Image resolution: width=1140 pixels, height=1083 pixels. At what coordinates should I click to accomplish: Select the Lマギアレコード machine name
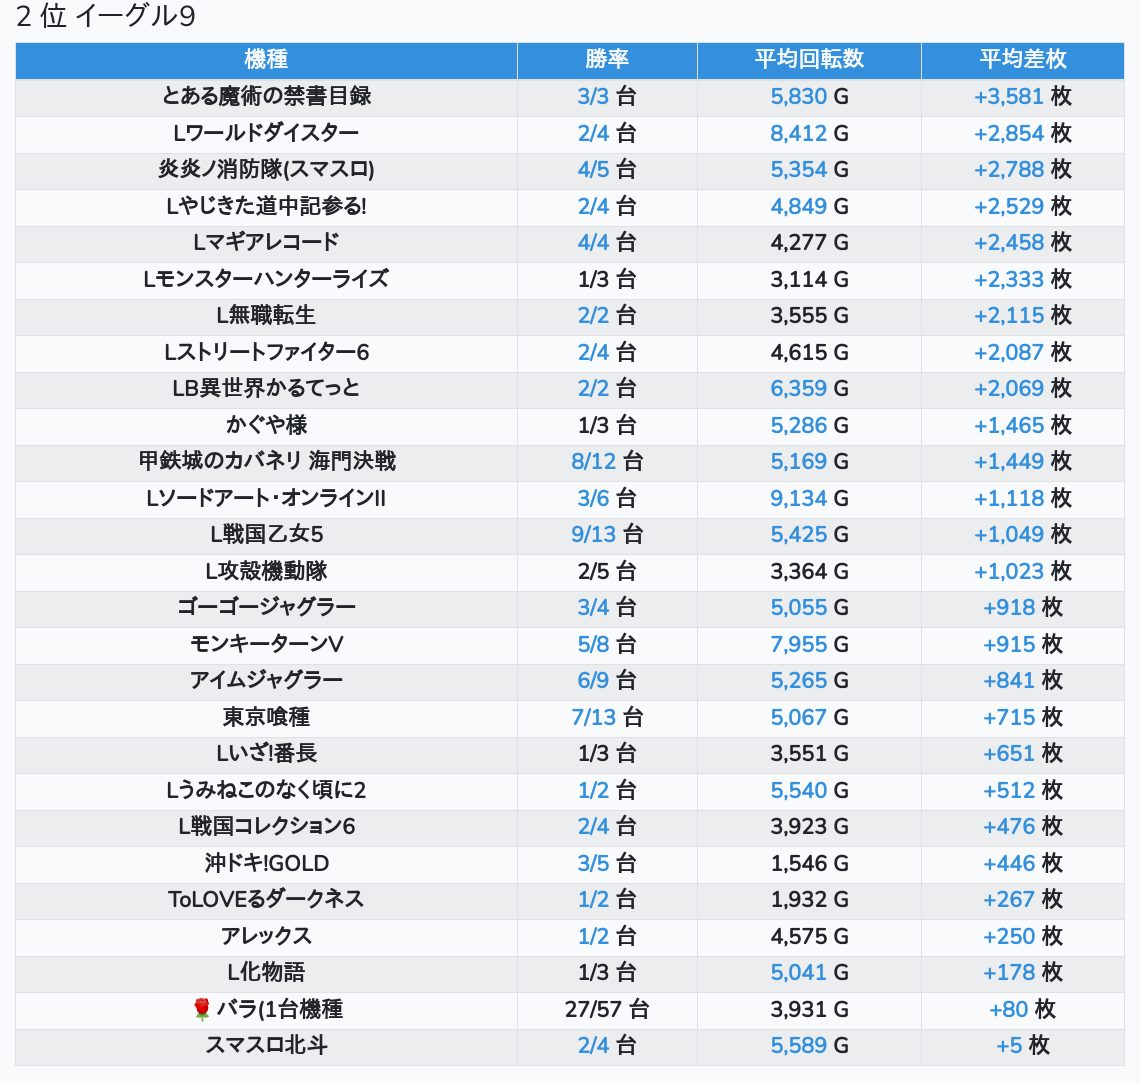click(x=266, y=243)
